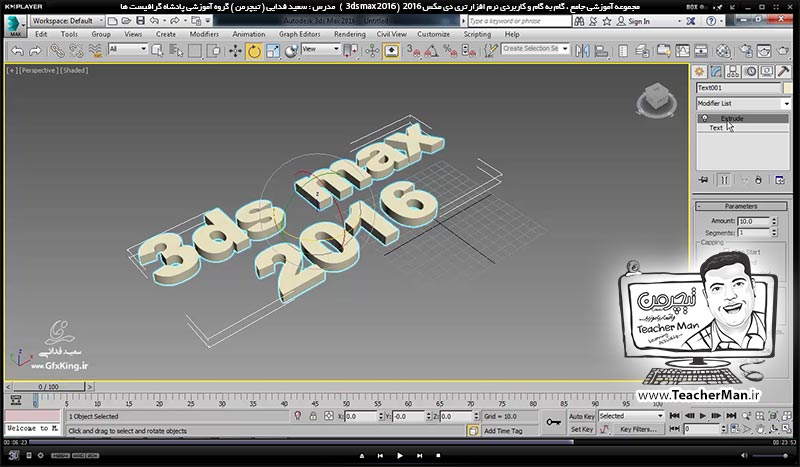Open the Modifier List dropdown
Image resolution: width=800 pixels, height=467 pixels.
point(743,103)
